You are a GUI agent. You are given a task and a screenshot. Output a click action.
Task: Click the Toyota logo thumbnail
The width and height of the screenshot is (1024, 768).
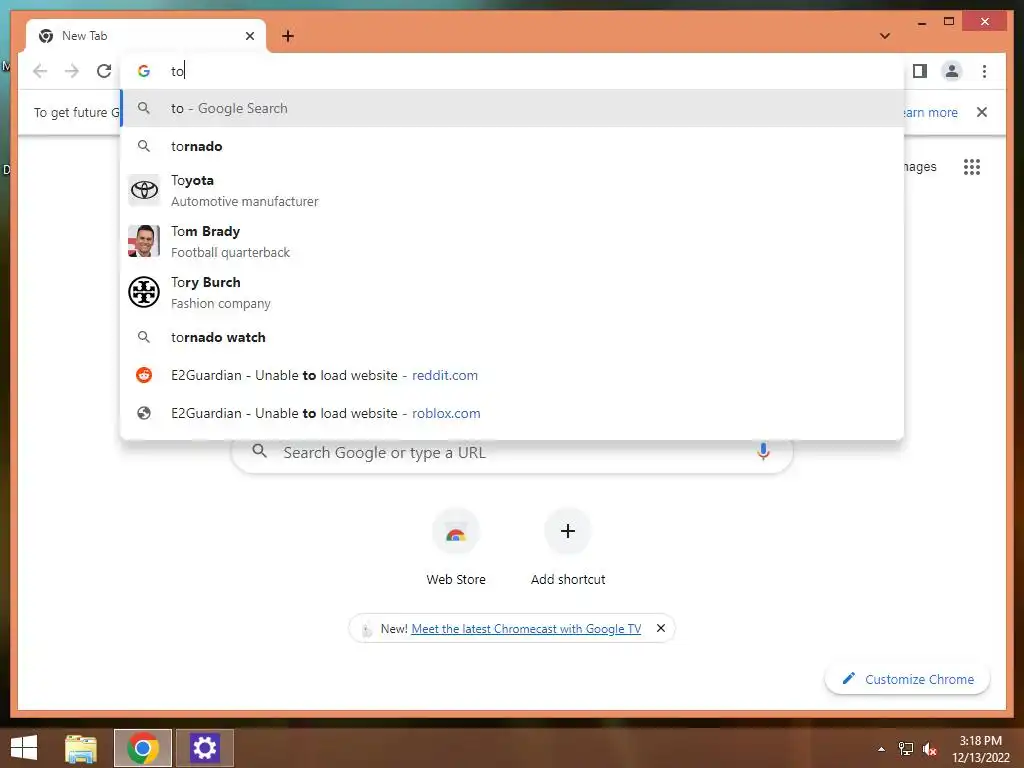click(144, 190)
